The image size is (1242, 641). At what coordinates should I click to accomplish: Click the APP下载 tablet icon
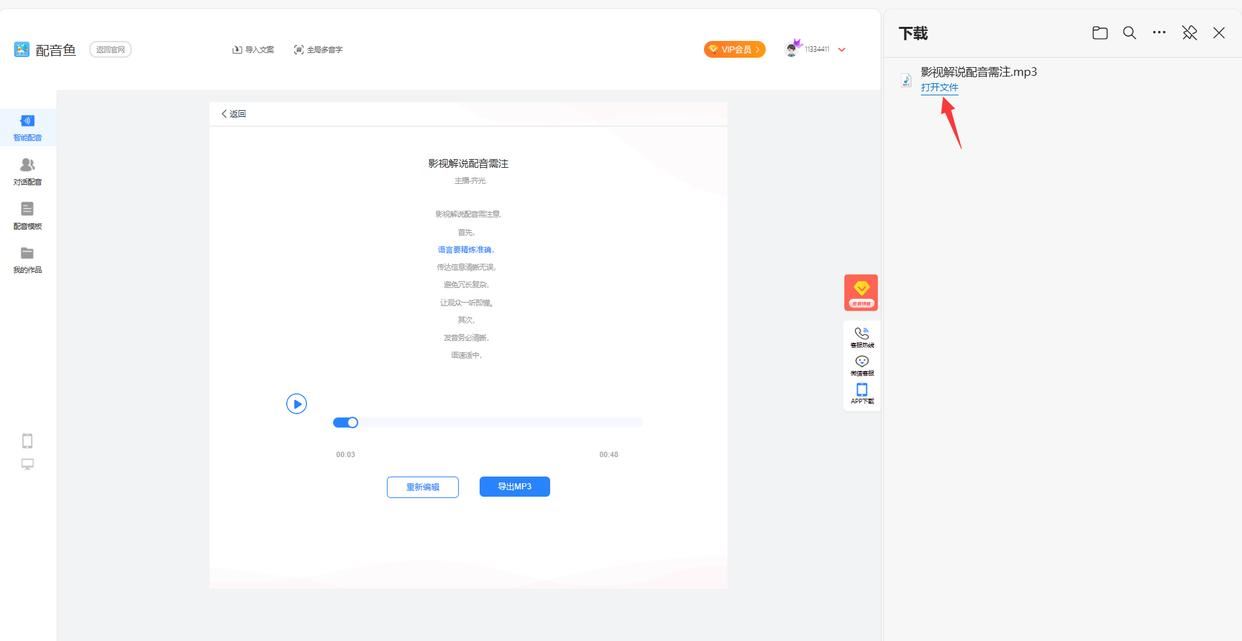pos(861,391)
